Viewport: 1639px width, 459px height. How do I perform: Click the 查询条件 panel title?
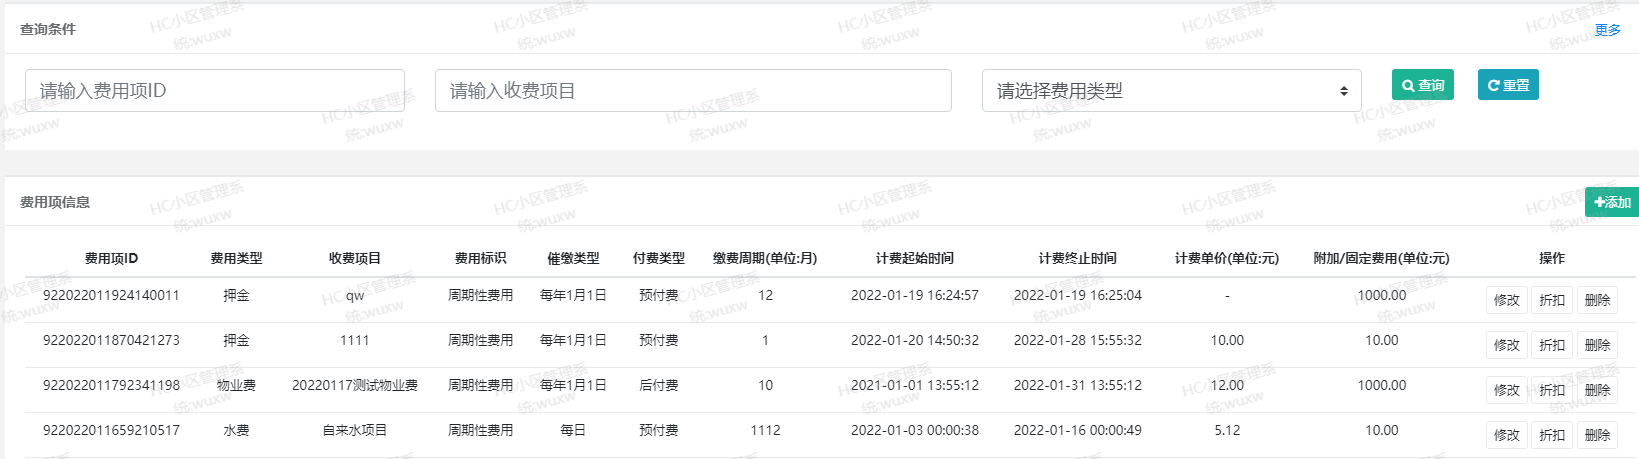(48, 29)
